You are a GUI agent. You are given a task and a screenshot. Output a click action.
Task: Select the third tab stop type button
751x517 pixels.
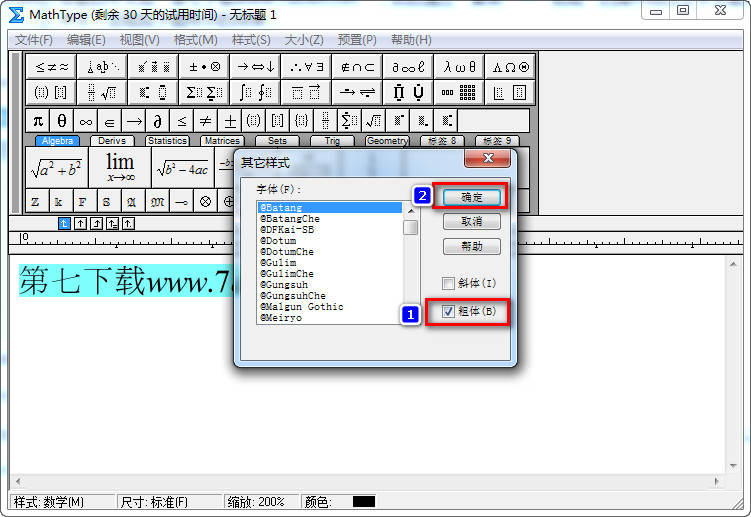click(96, 223)
